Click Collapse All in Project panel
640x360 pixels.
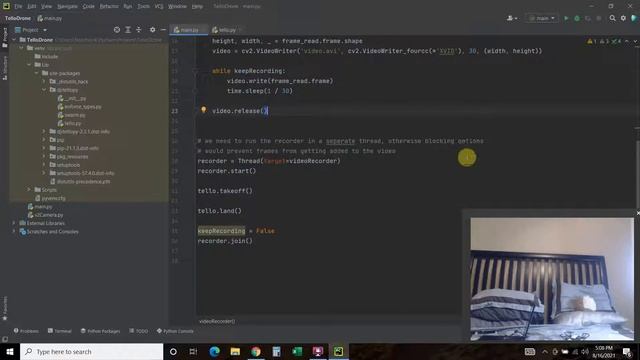point(139,30)
